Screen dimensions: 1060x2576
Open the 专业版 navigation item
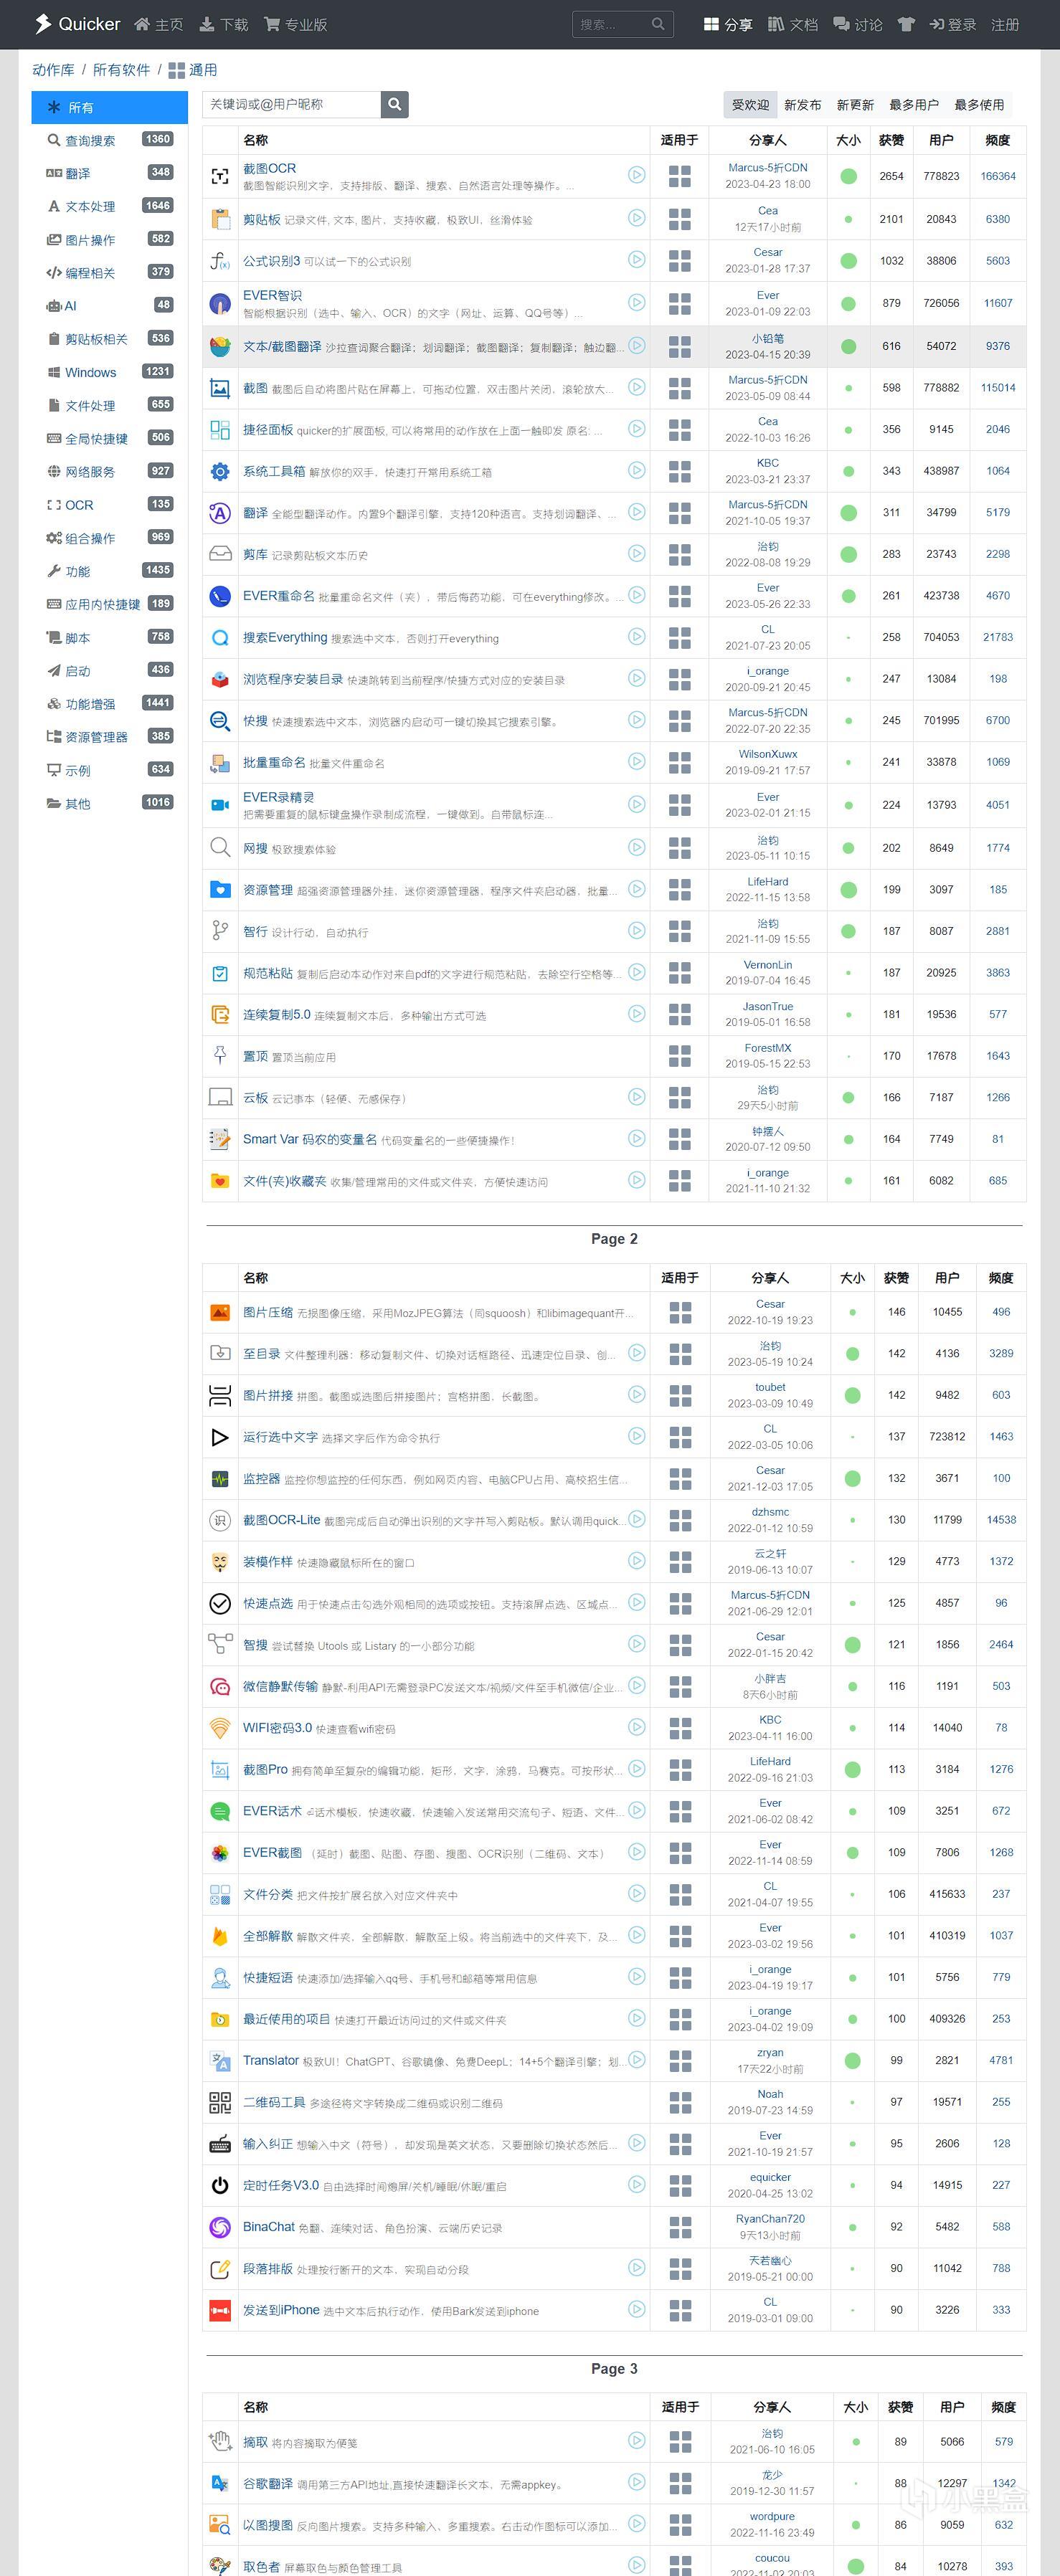click(x=296, y=24)
